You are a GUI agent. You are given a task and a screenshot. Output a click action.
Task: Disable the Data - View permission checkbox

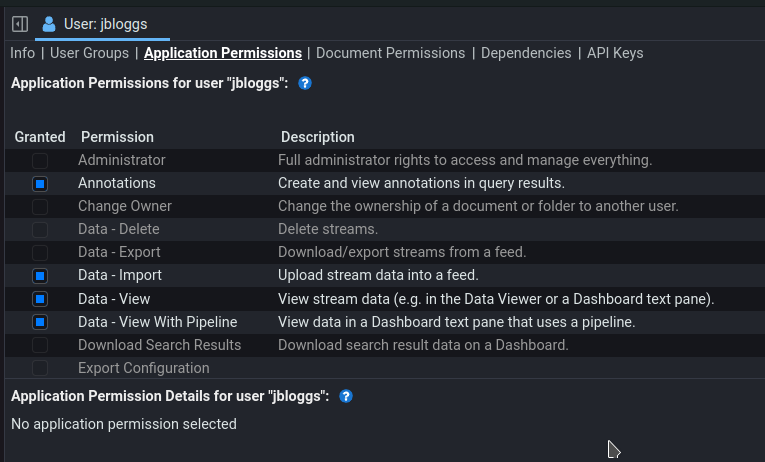tap(40, 299)
